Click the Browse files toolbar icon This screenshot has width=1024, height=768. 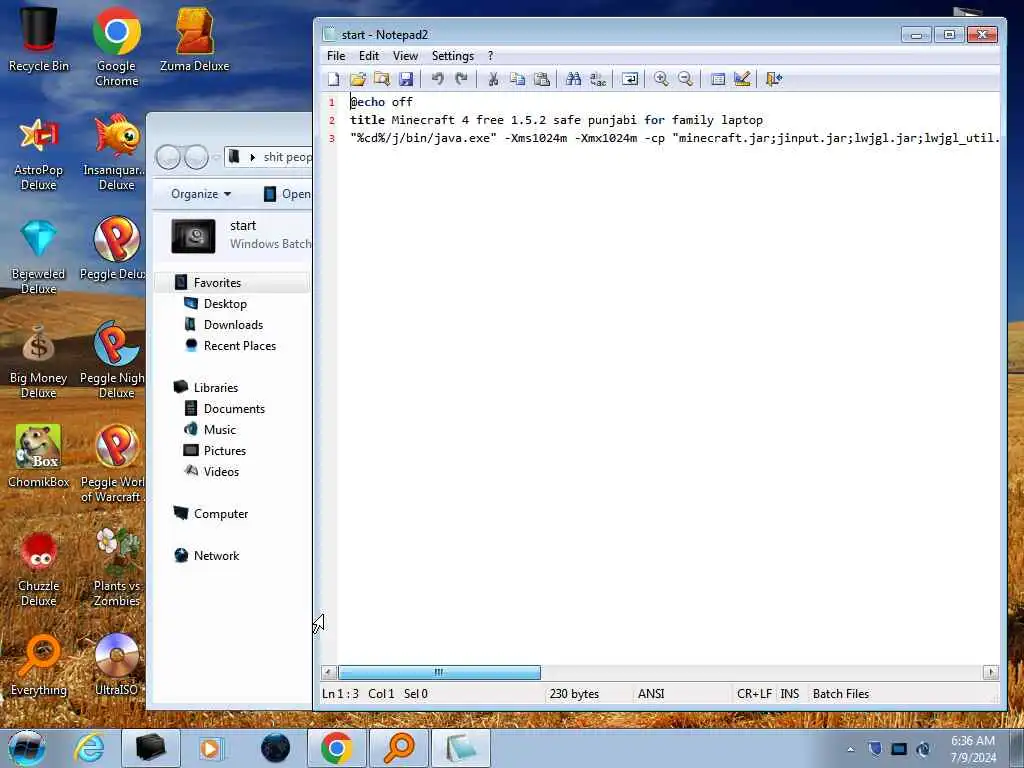pyautogui.click(x=382, y=80)
